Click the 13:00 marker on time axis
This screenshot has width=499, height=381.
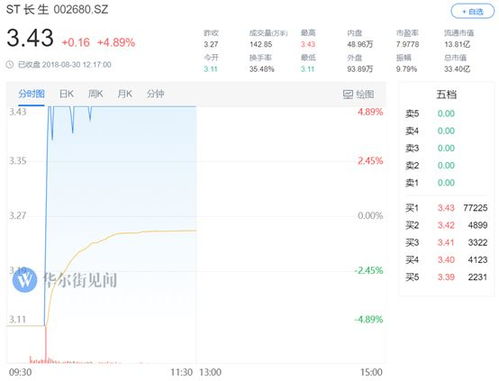click(x=210, y=372)
